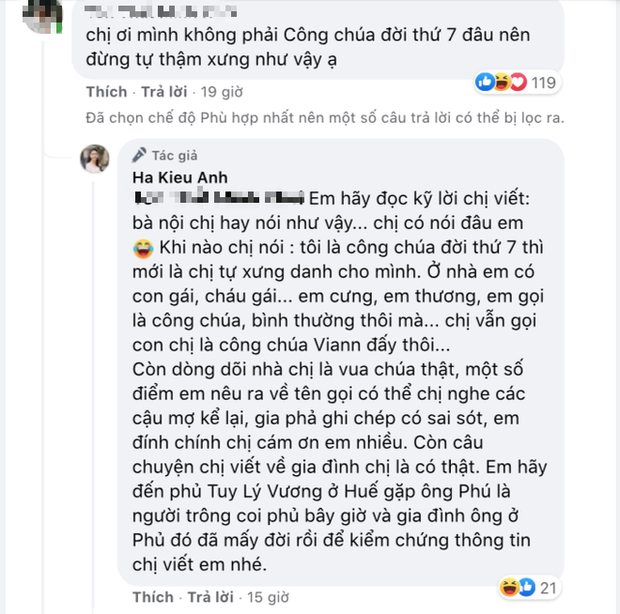620x614 pixels.
Task: Click Thích under the first comment
Action: point(102,91)
